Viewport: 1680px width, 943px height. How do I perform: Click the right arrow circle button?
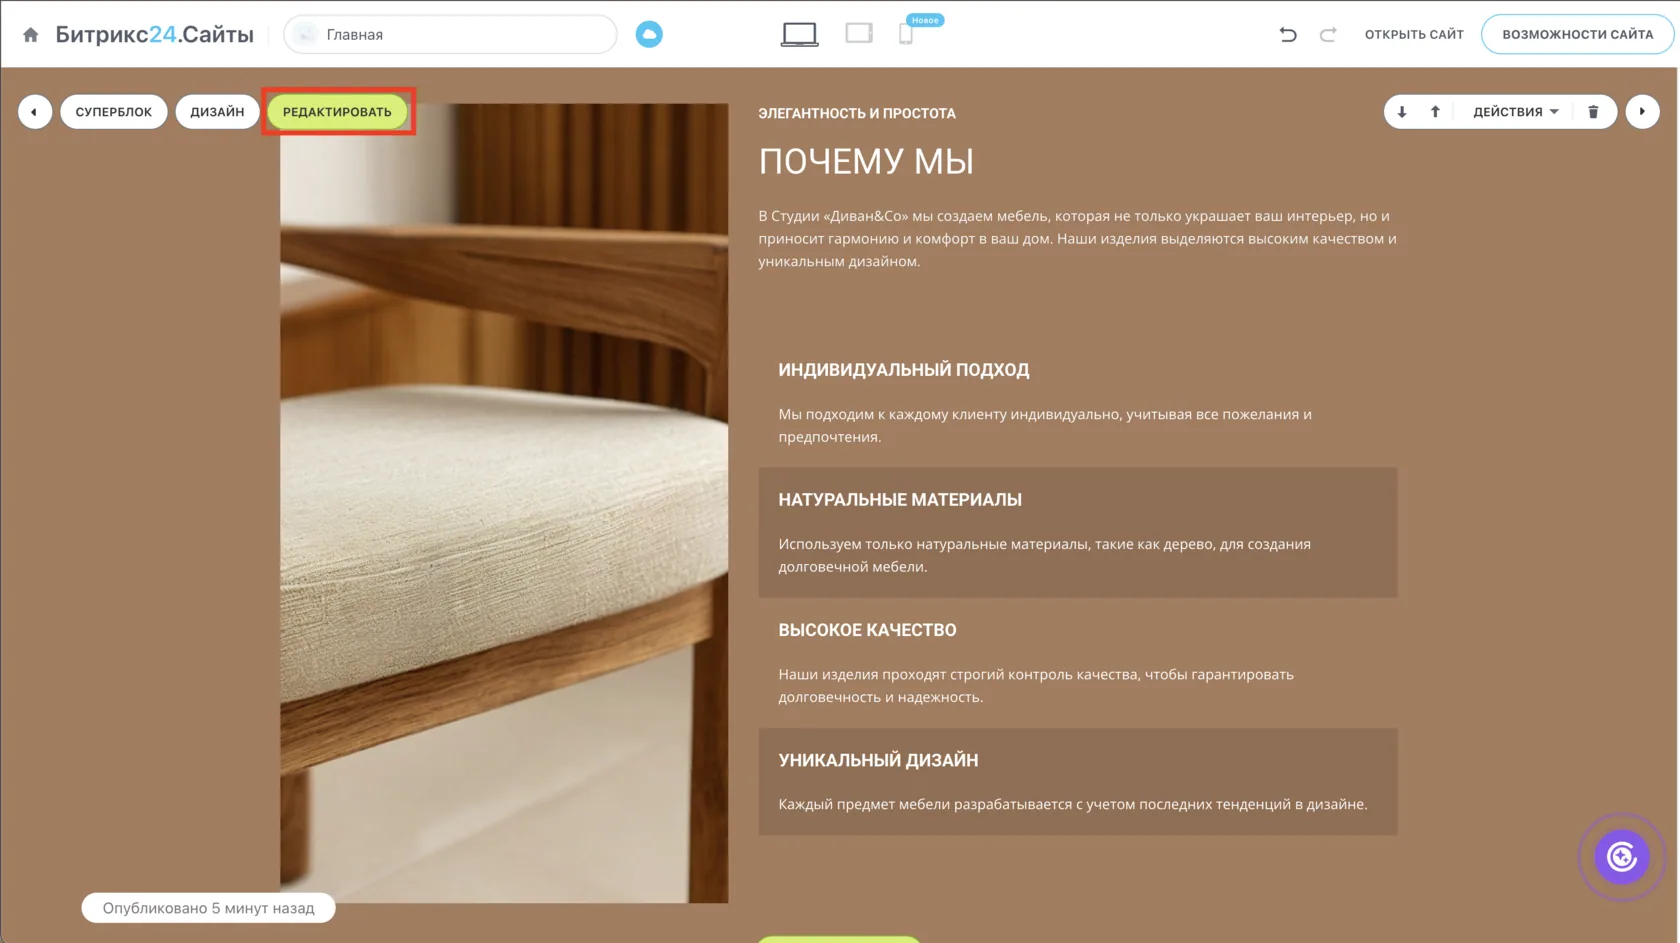click(1642, 112)
